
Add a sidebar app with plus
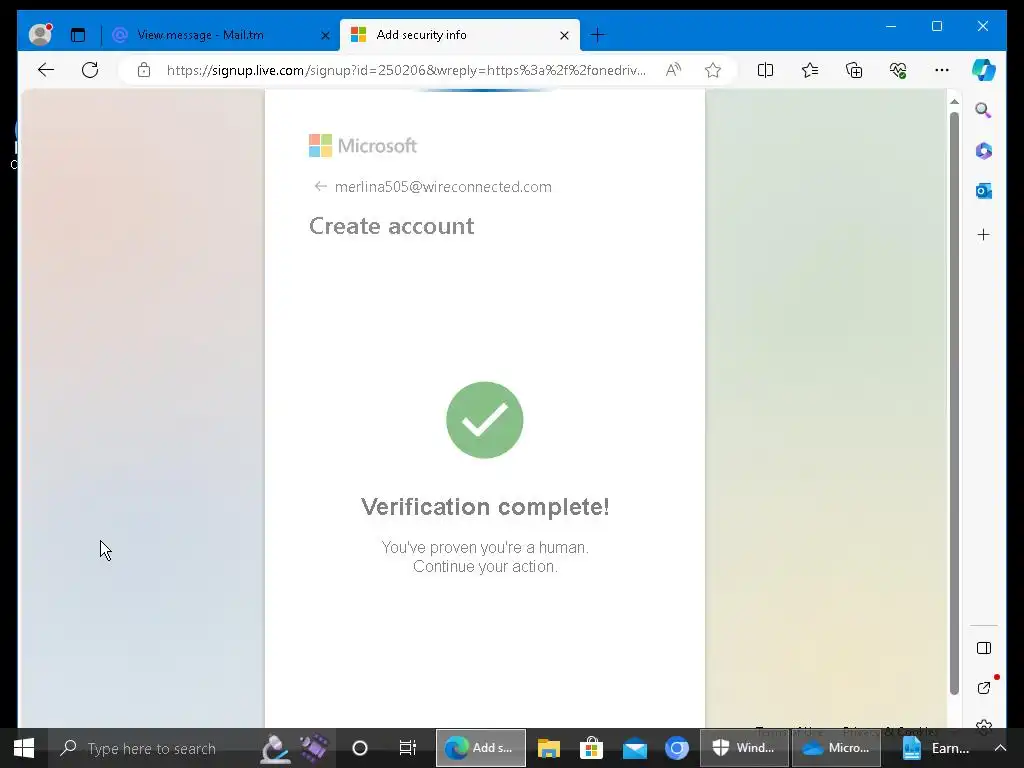(x=984, y=234)
